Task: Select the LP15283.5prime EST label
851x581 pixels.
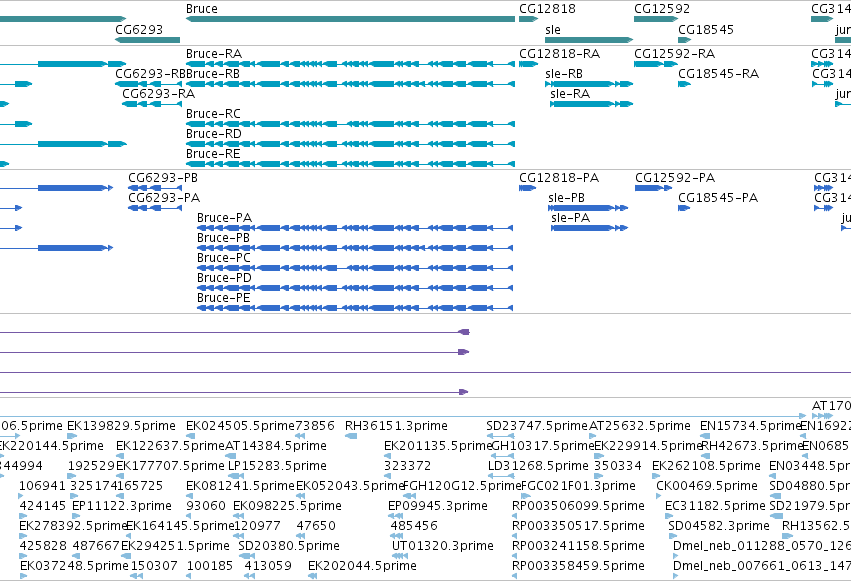Action: click(277, 466)
